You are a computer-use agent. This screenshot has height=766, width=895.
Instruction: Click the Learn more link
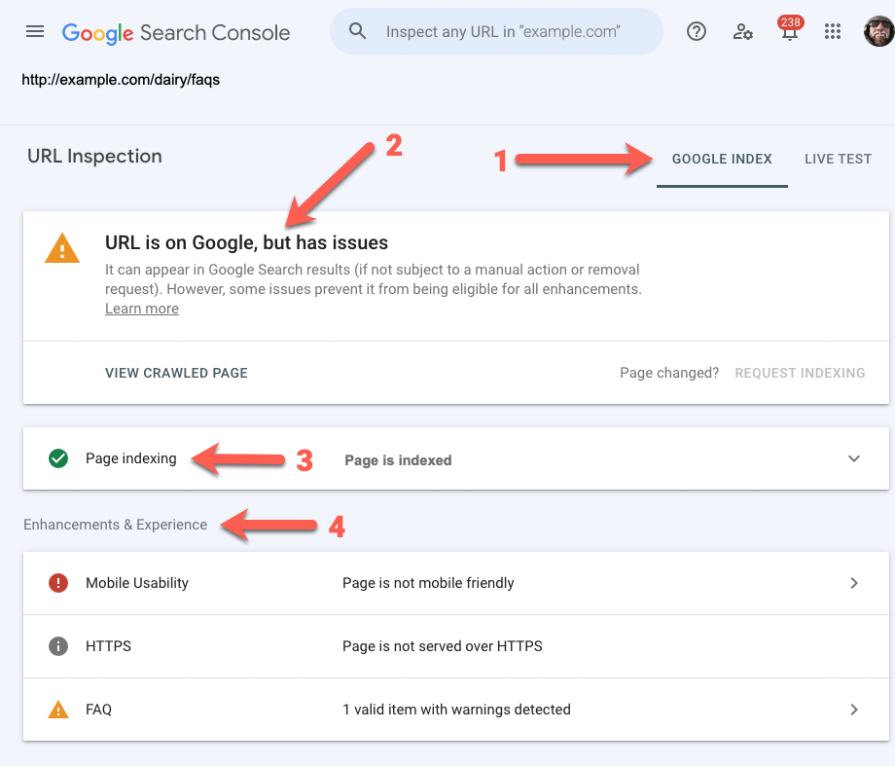click(142, 309)
